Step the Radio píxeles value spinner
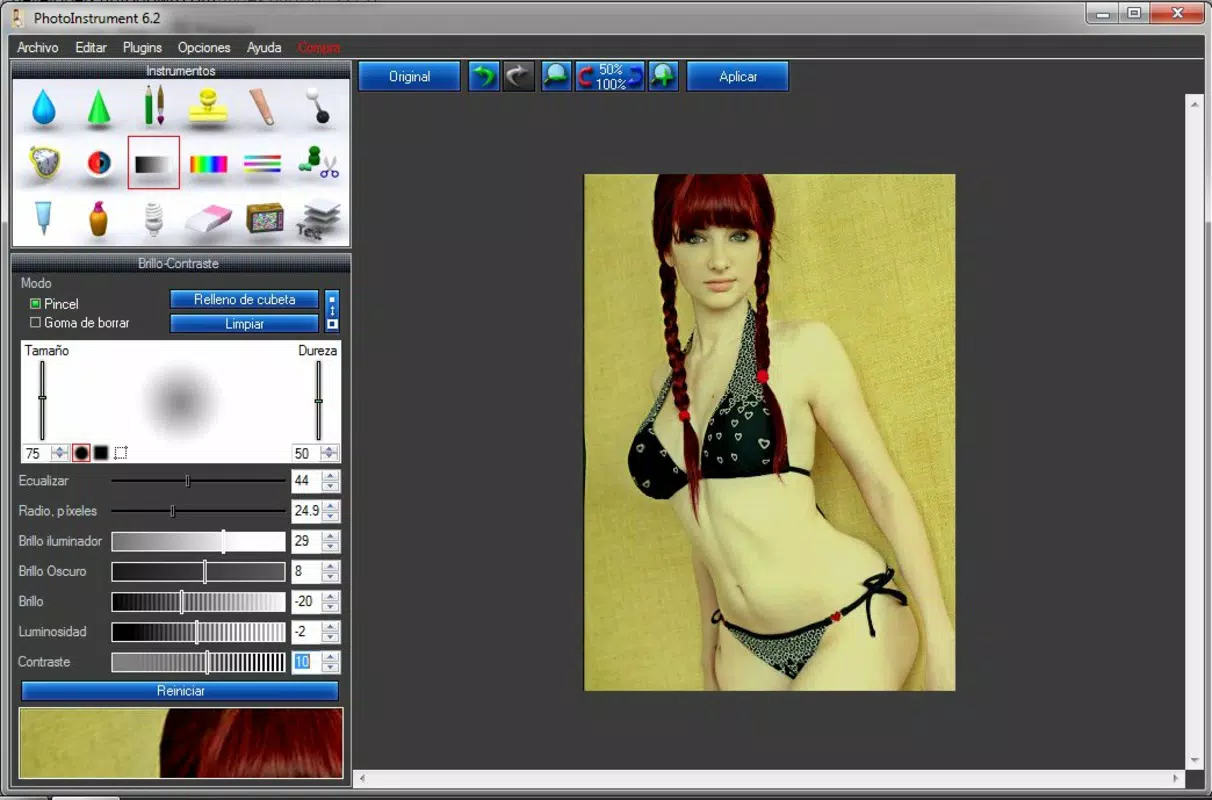Image resolution: width=1212 pixels, height=800 pixels. click(x=331, y=511)
